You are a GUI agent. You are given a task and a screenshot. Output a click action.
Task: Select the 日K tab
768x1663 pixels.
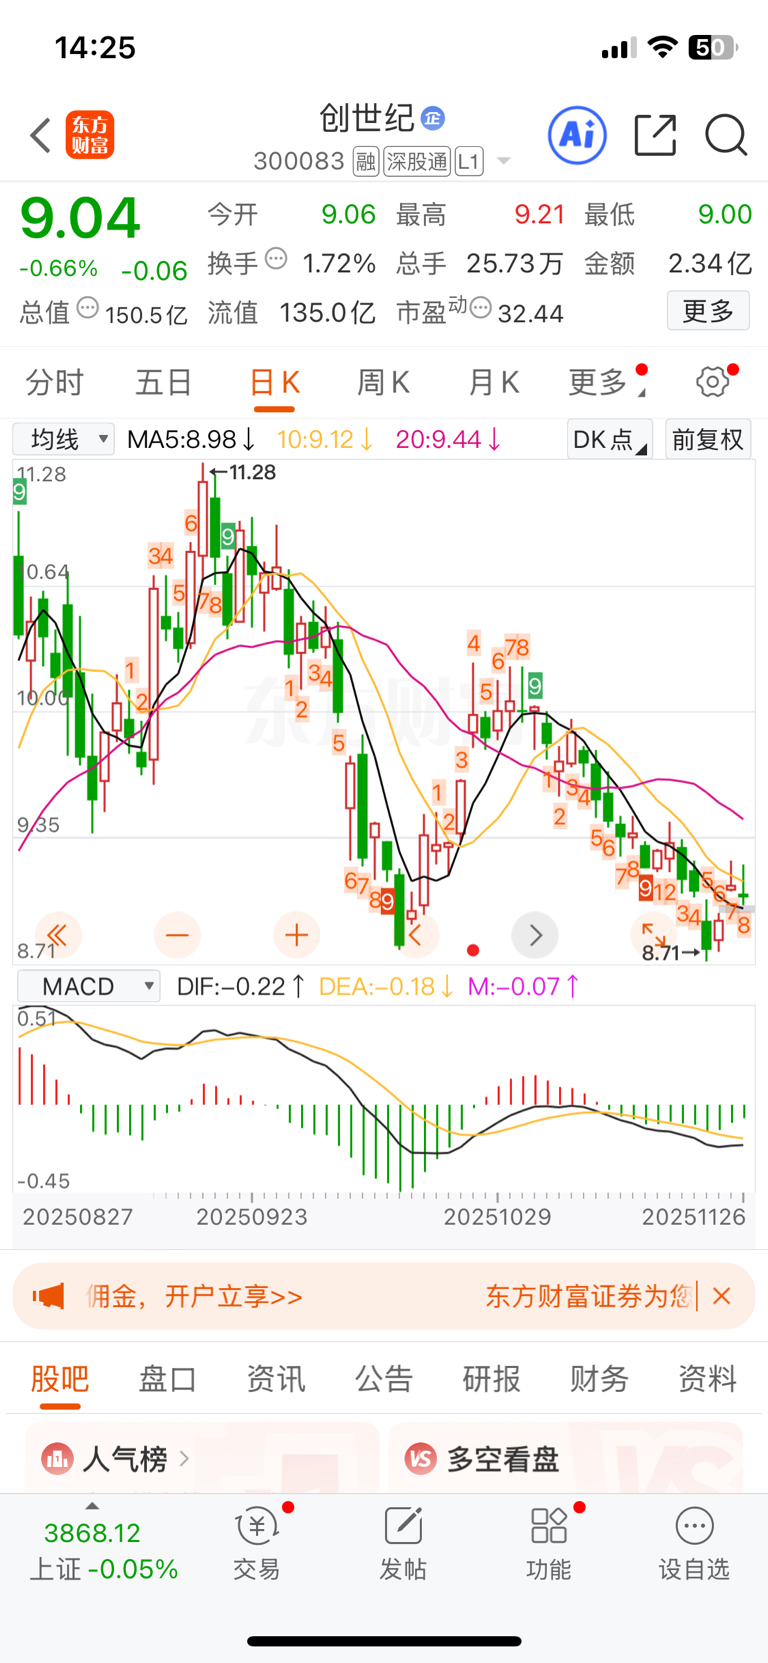point(274,382)
